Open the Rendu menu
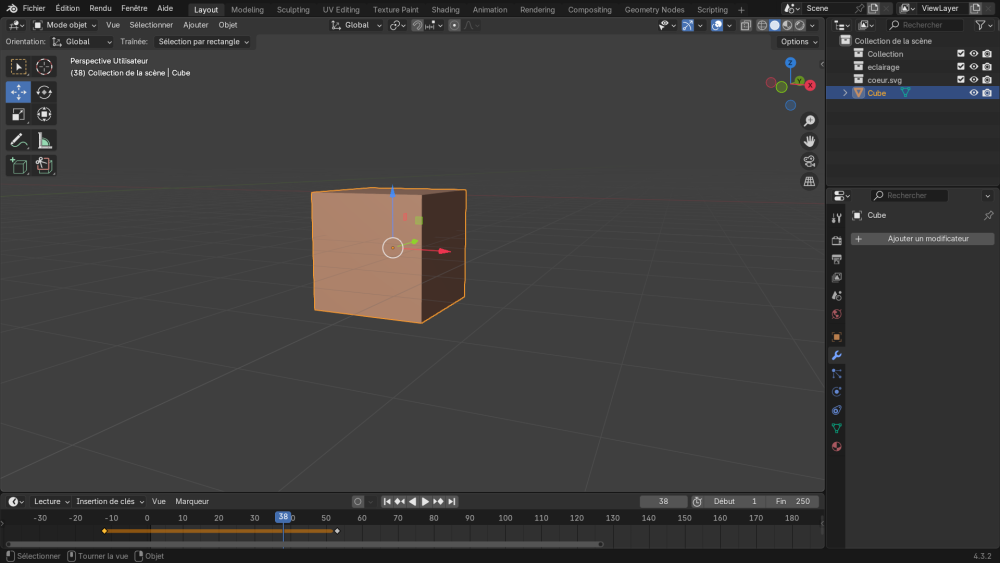 [x=100, y=8]
